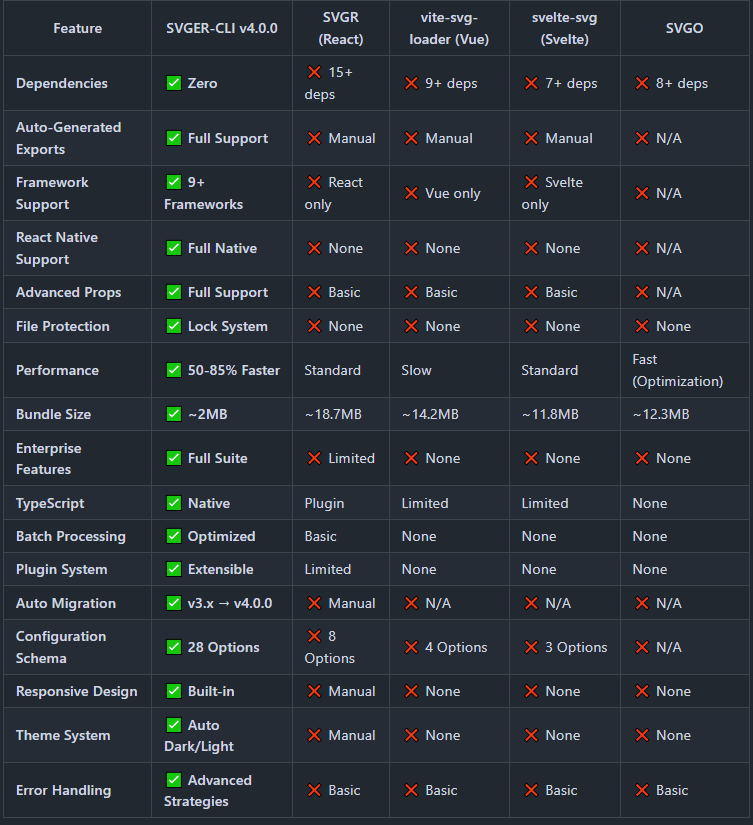Click red cross beside 8+ deps
This screenshot has width=753, height=825.
coord(641,83)
